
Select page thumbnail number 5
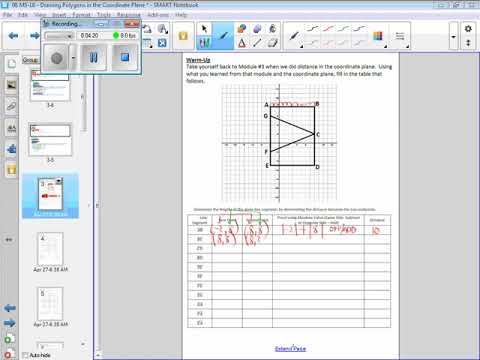point(50,304)
